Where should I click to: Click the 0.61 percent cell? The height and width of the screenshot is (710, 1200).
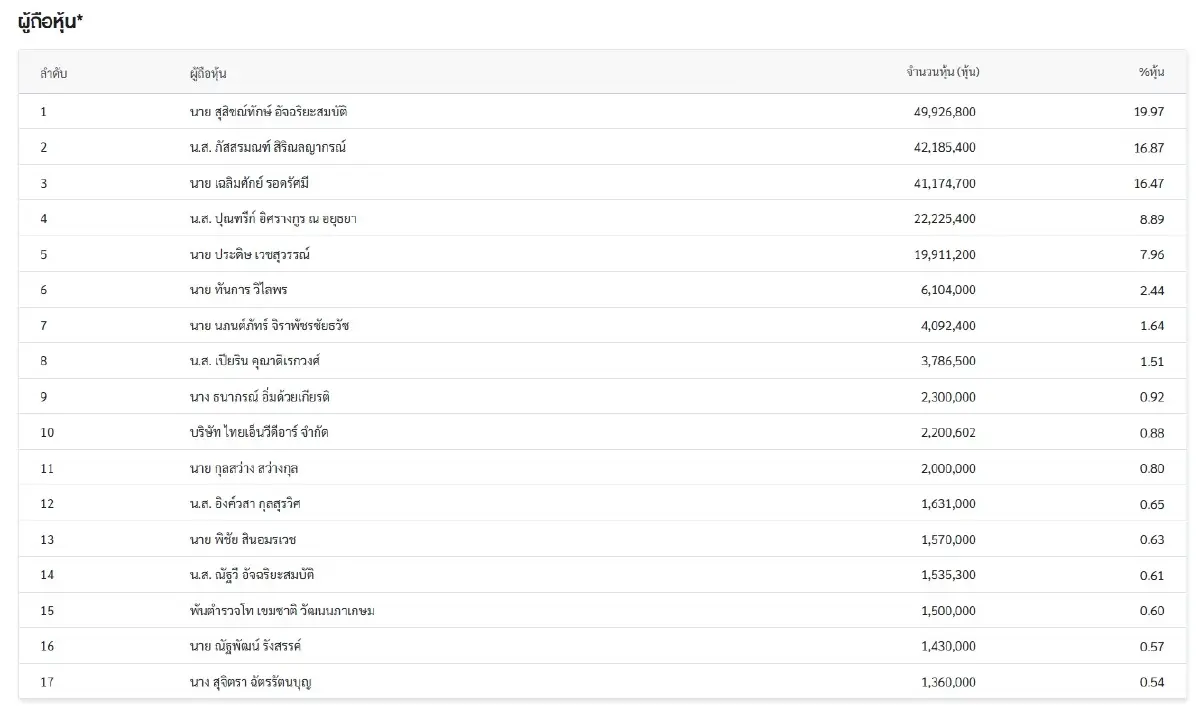tap(1151, 575)
